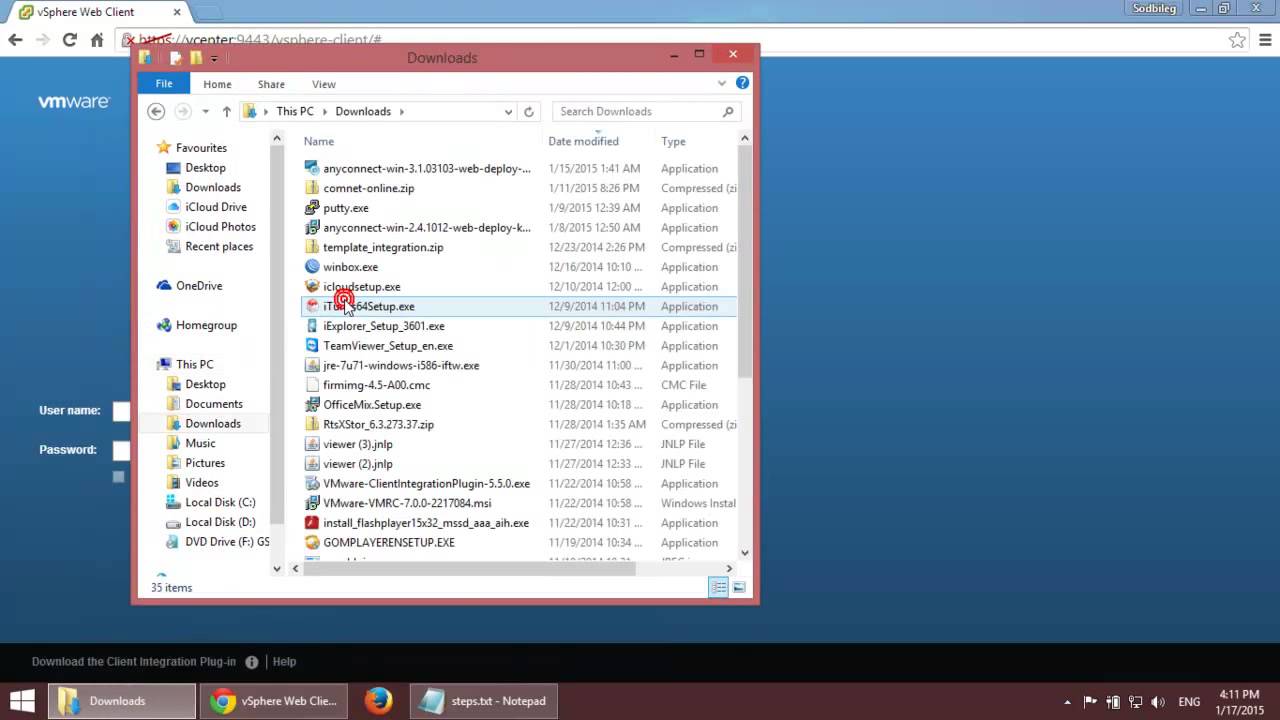The height and width of the screenshot is (720, 1280).
Task: Select firmimg-4.5-A00.cmc file
Action: click(376, 385)
